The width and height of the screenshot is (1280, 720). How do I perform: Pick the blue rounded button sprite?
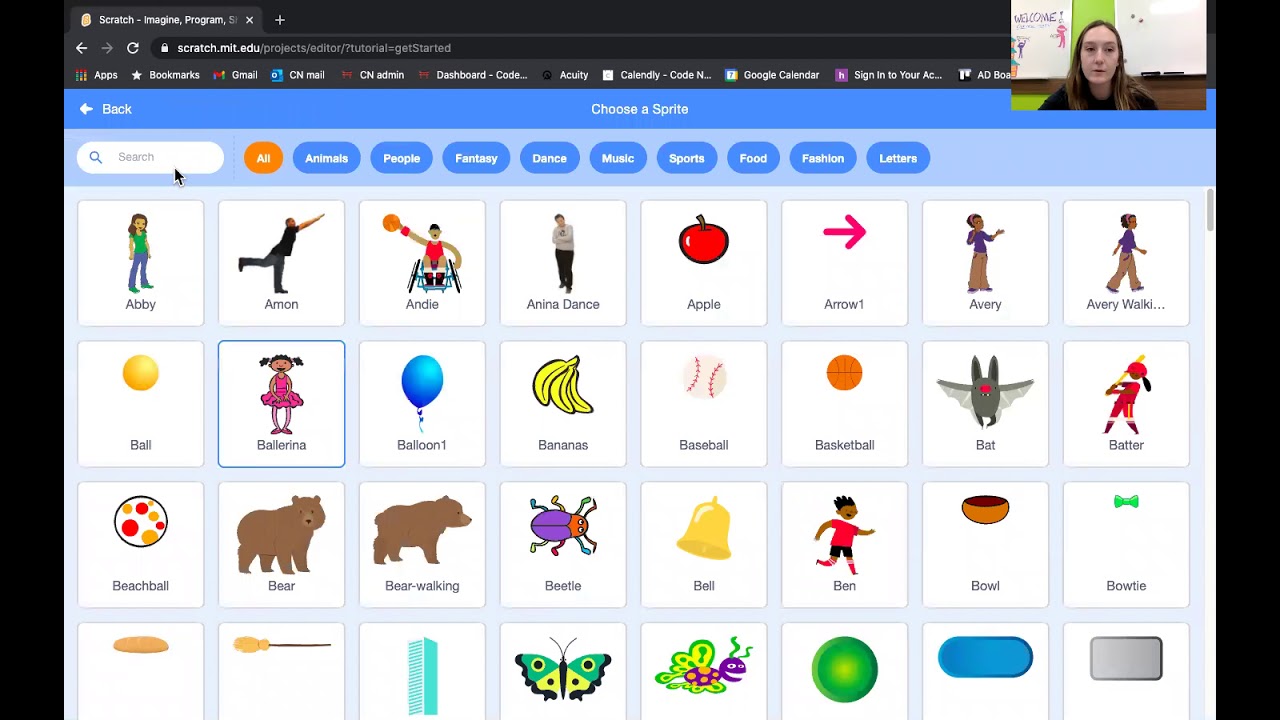click(985, 671)
